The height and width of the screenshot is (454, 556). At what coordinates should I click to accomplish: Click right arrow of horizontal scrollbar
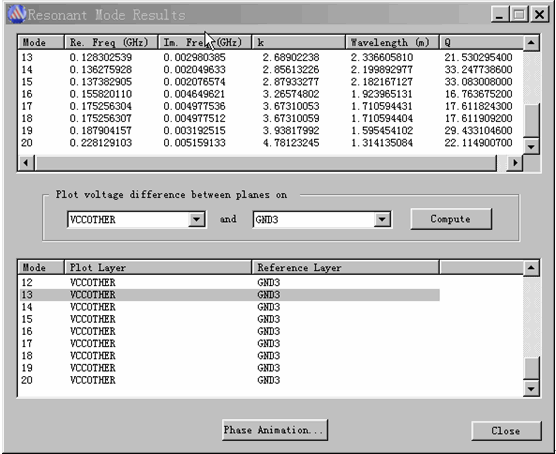(x=515, y=163)
